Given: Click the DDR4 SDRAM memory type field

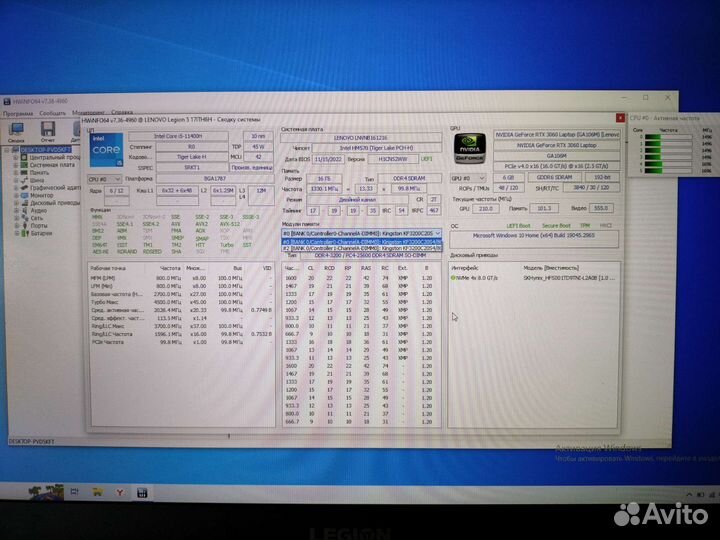Looking at the screenshot, I should (409, 178).
